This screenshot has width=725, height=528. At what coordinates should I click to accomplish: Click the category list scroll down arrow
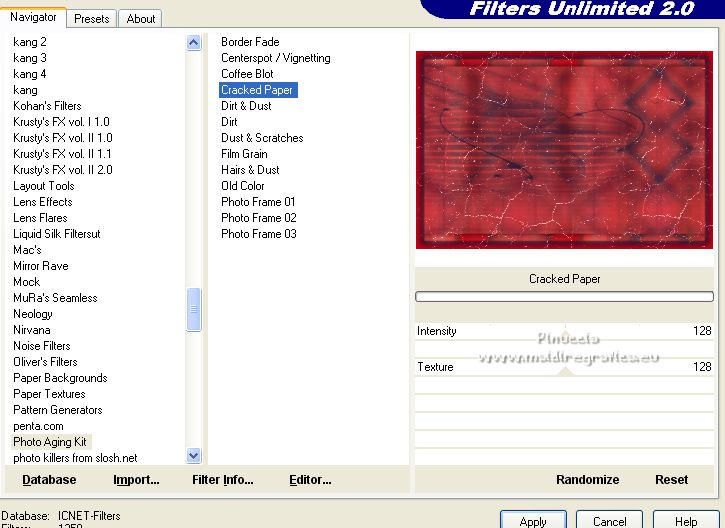[194, 455]
